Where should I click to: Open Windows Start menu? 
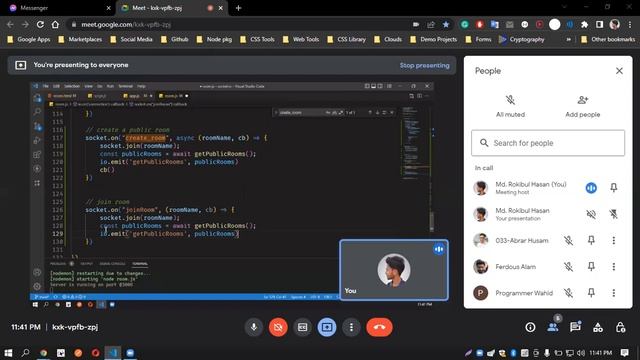click(8, 353)
